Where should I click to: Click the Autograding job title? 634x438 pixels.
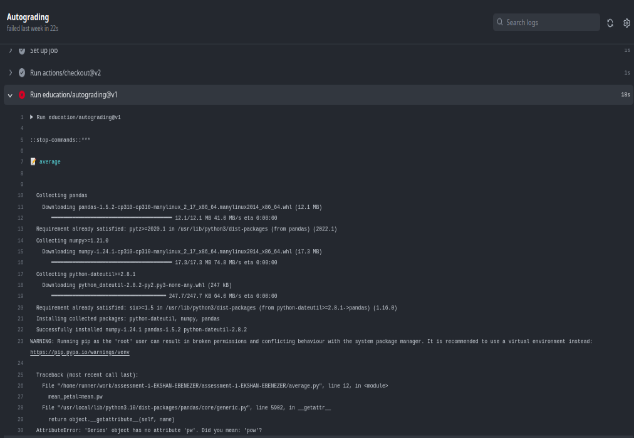tap(28, 17)
